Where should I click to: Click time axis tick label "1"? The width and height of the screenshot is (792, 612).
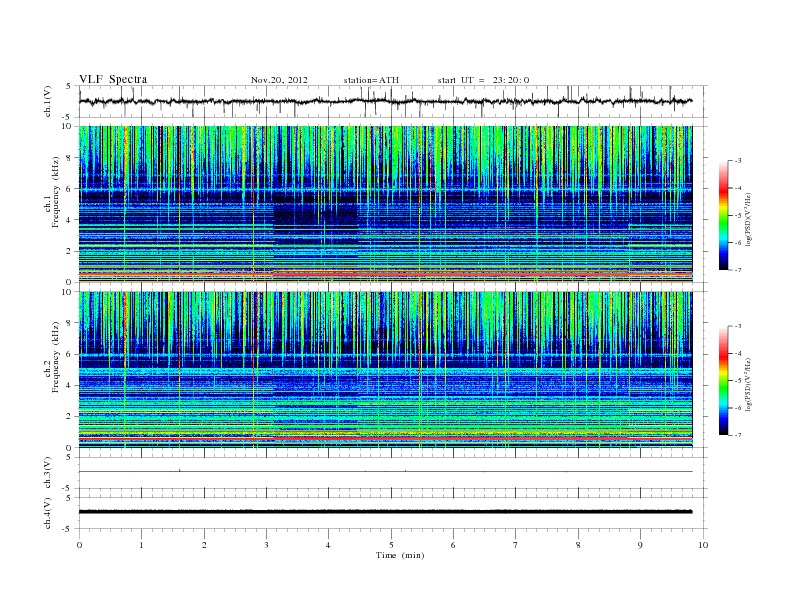point(142,545)
